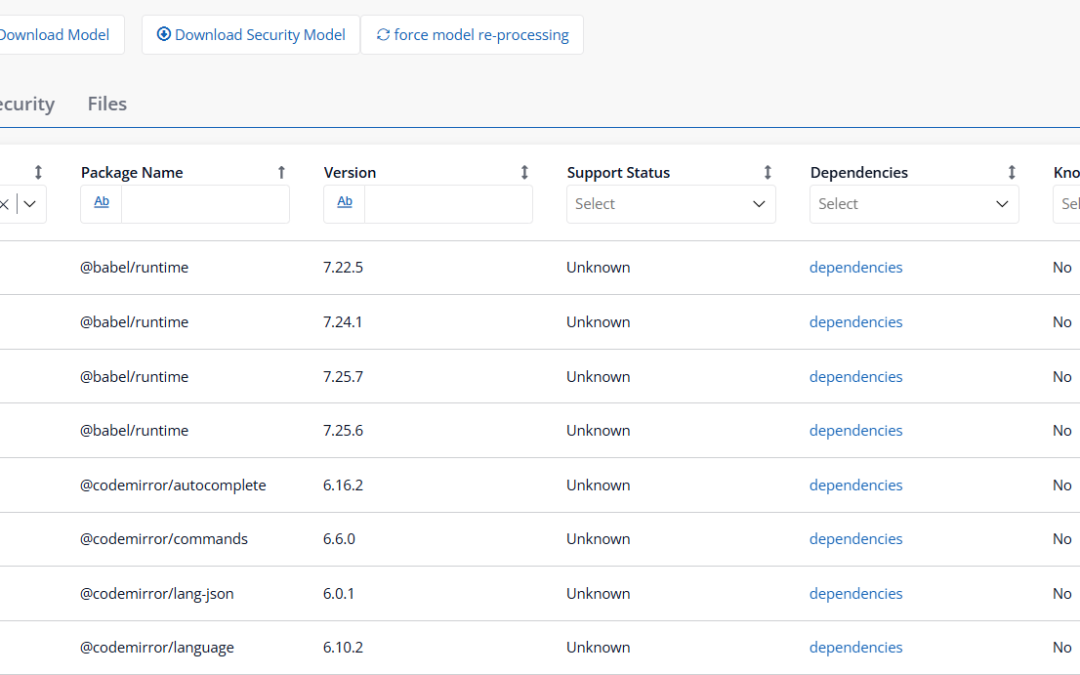Click the Ab filter icon under Version
The height and width of the screenshot is (675, 1080).
click(344, 203)
